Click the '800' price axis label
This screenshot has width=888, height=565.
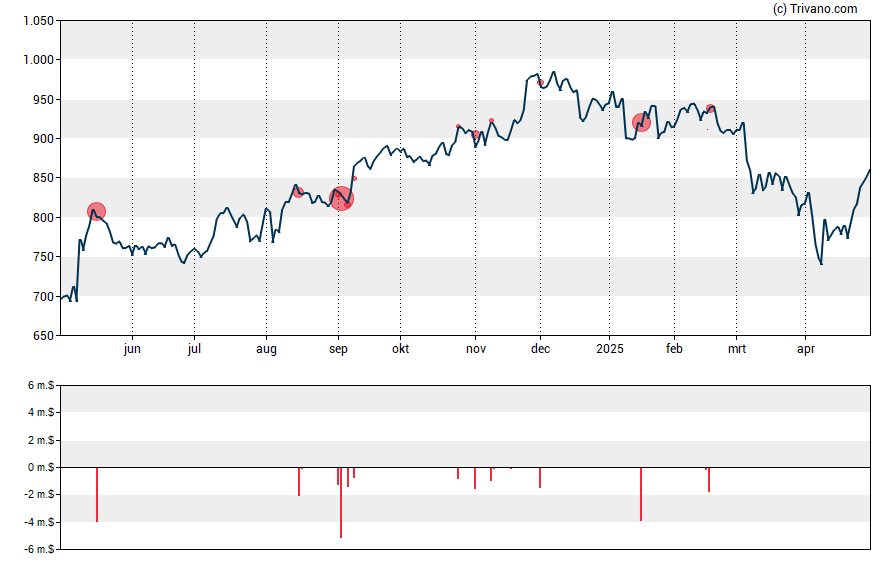point(44,217)
